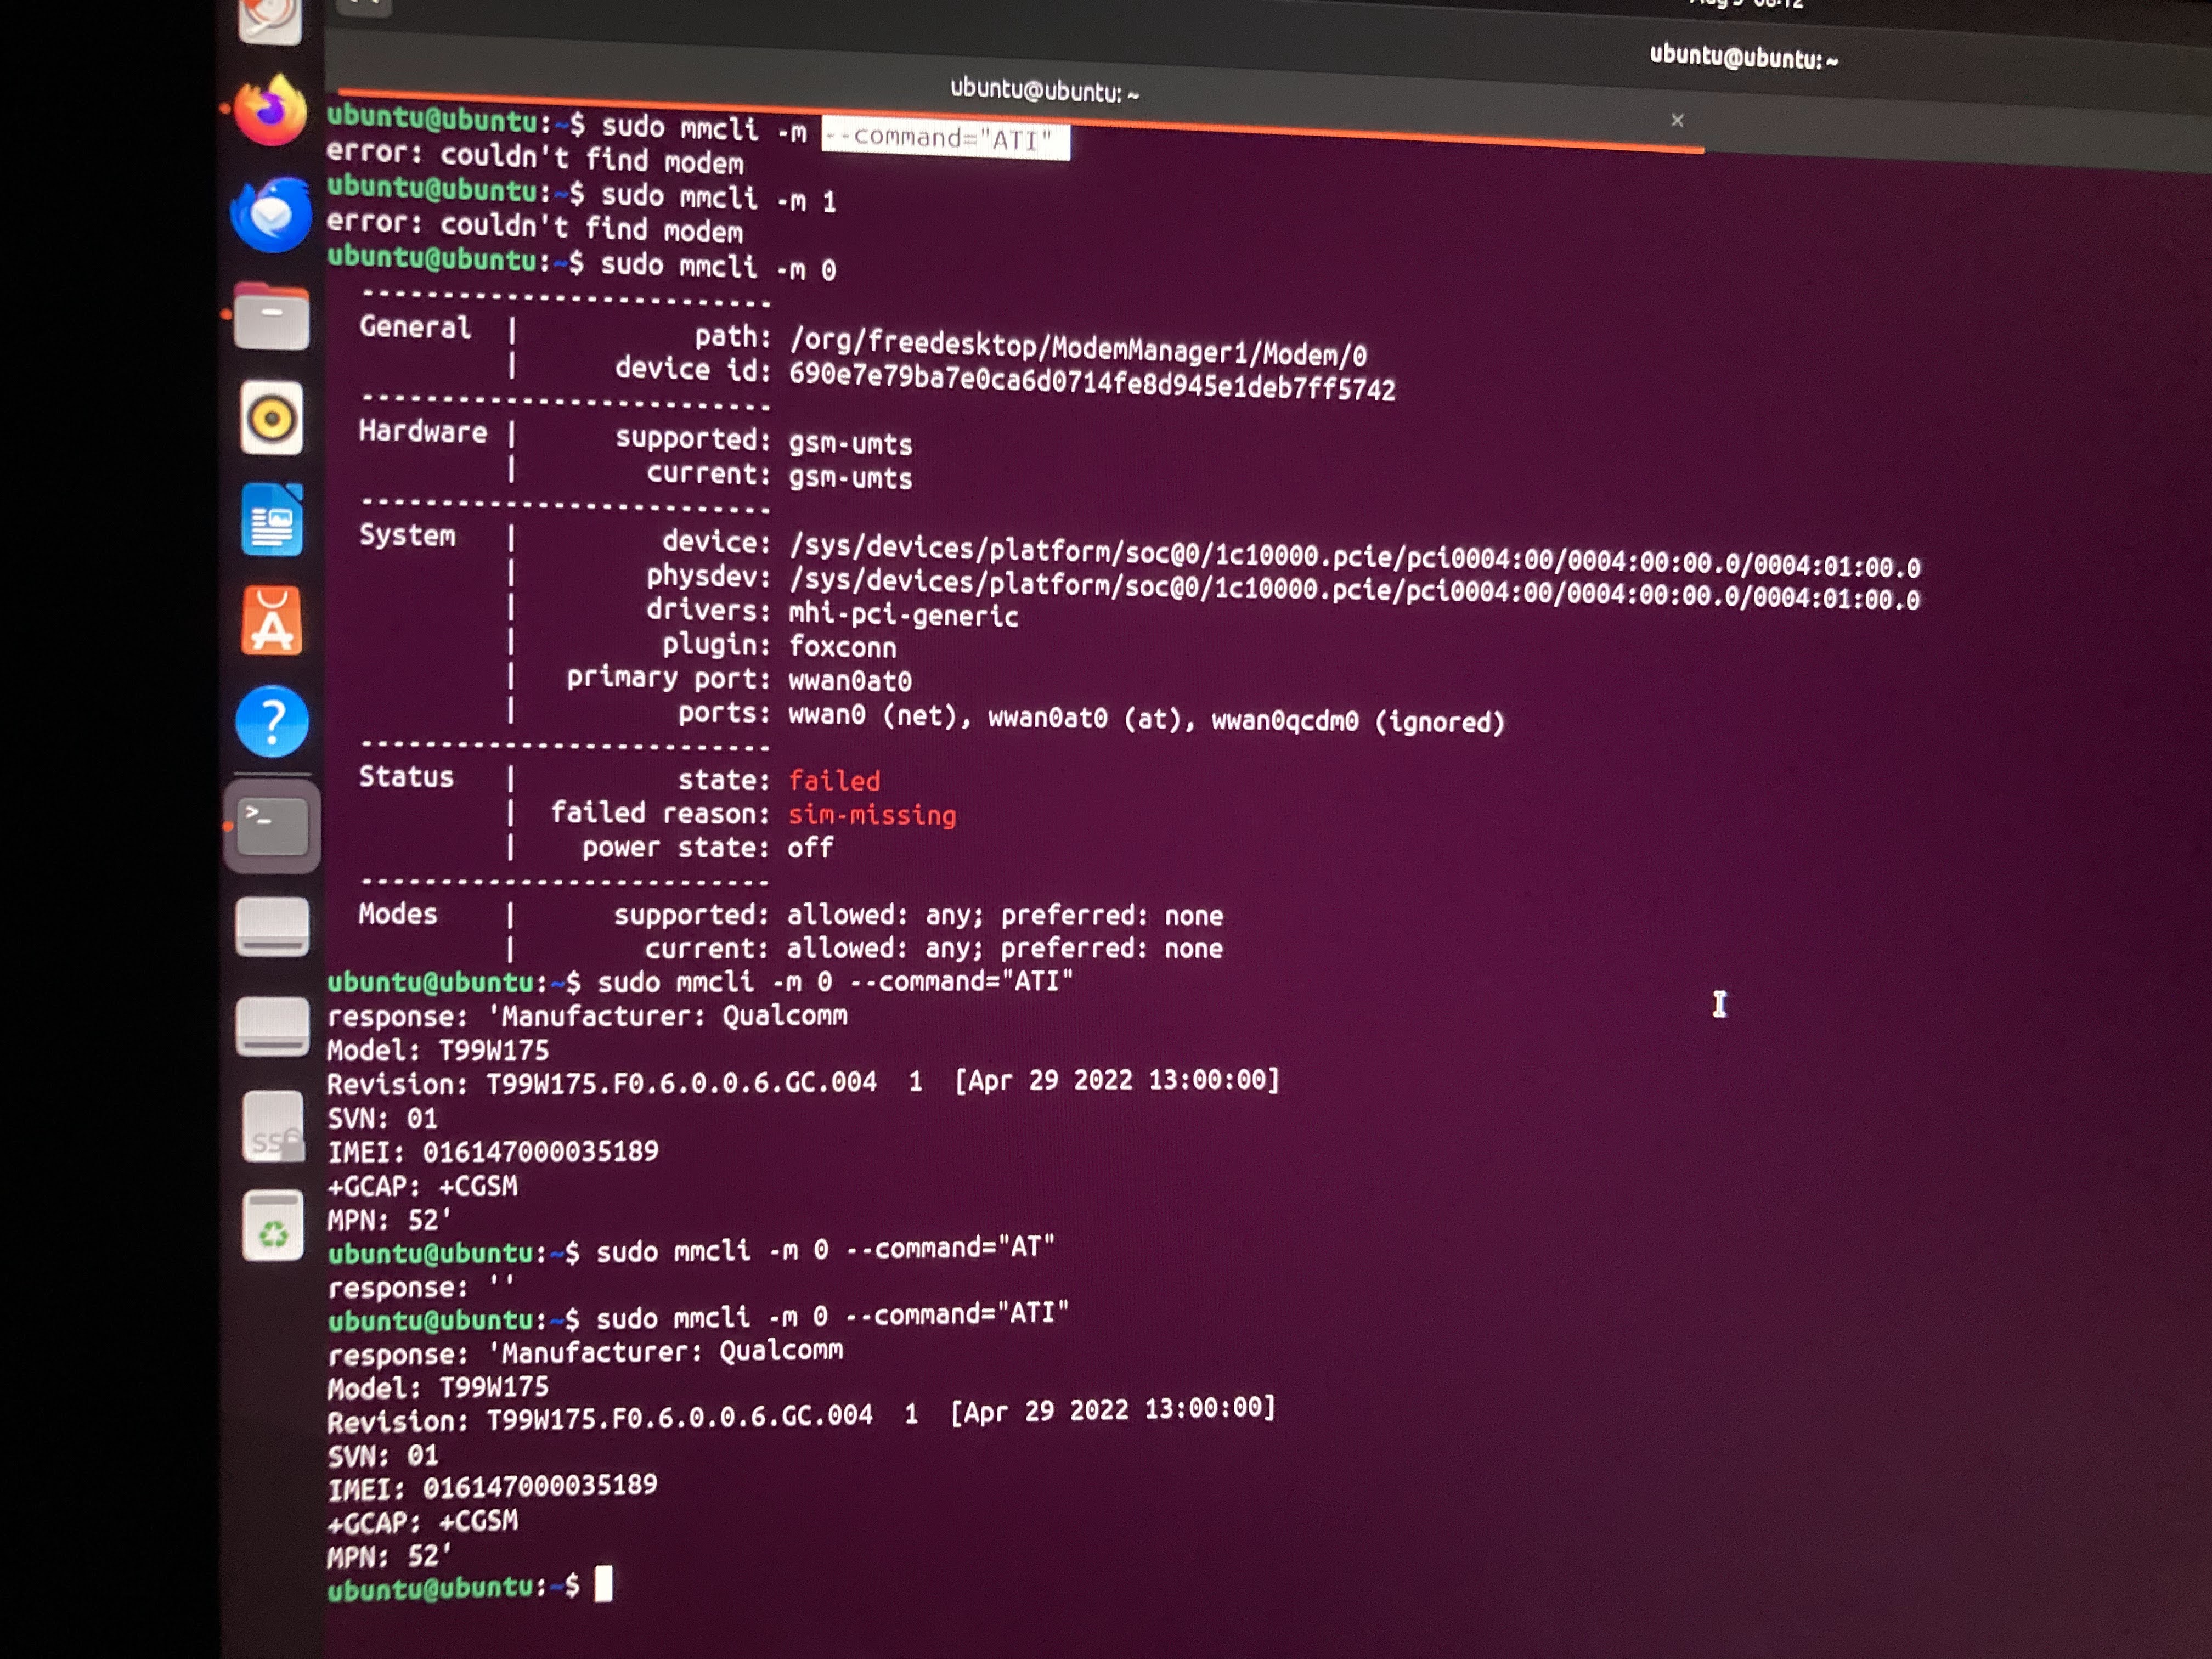Click the primary port 'wwan0at0' value

(x=850, y=681)
